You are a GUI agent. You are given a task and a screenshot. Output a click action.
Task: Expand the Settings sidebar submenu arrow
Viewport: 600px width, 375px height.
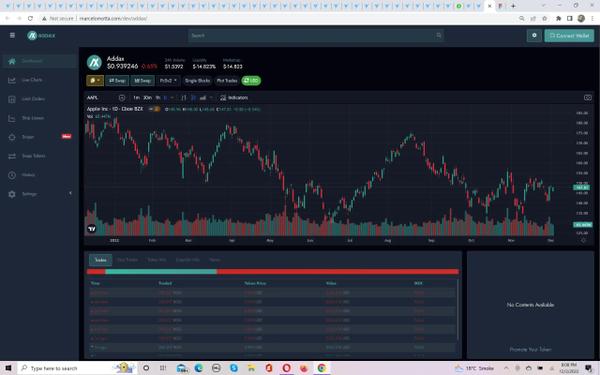[70, 194]
